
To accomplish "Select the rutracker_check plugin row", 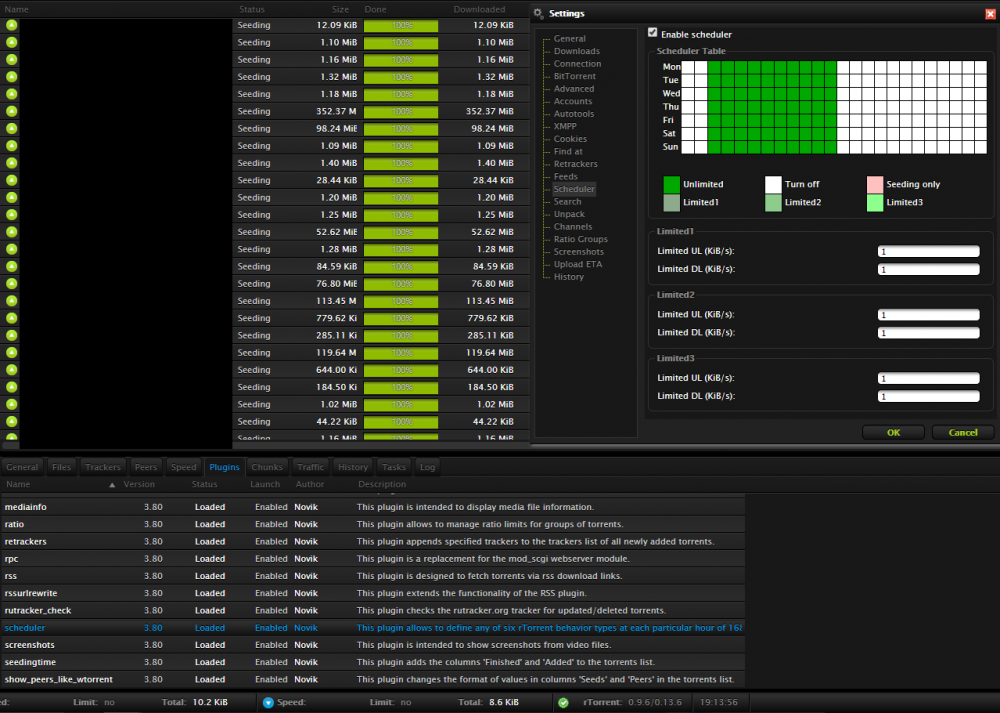I will click(x=372, y=610).
